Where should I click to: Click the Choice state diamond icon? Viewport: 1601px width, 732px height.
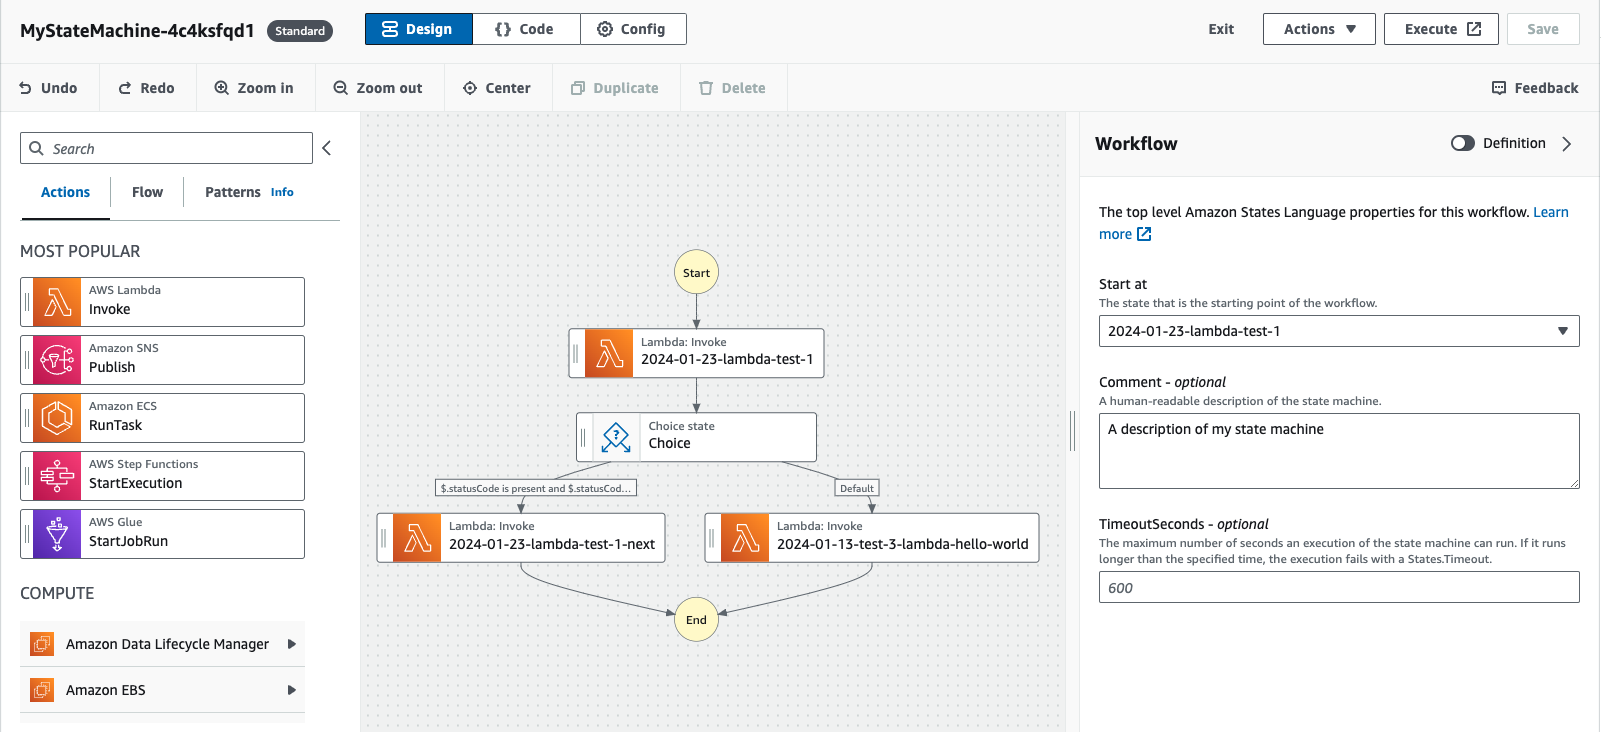click(x=617, y=437)
